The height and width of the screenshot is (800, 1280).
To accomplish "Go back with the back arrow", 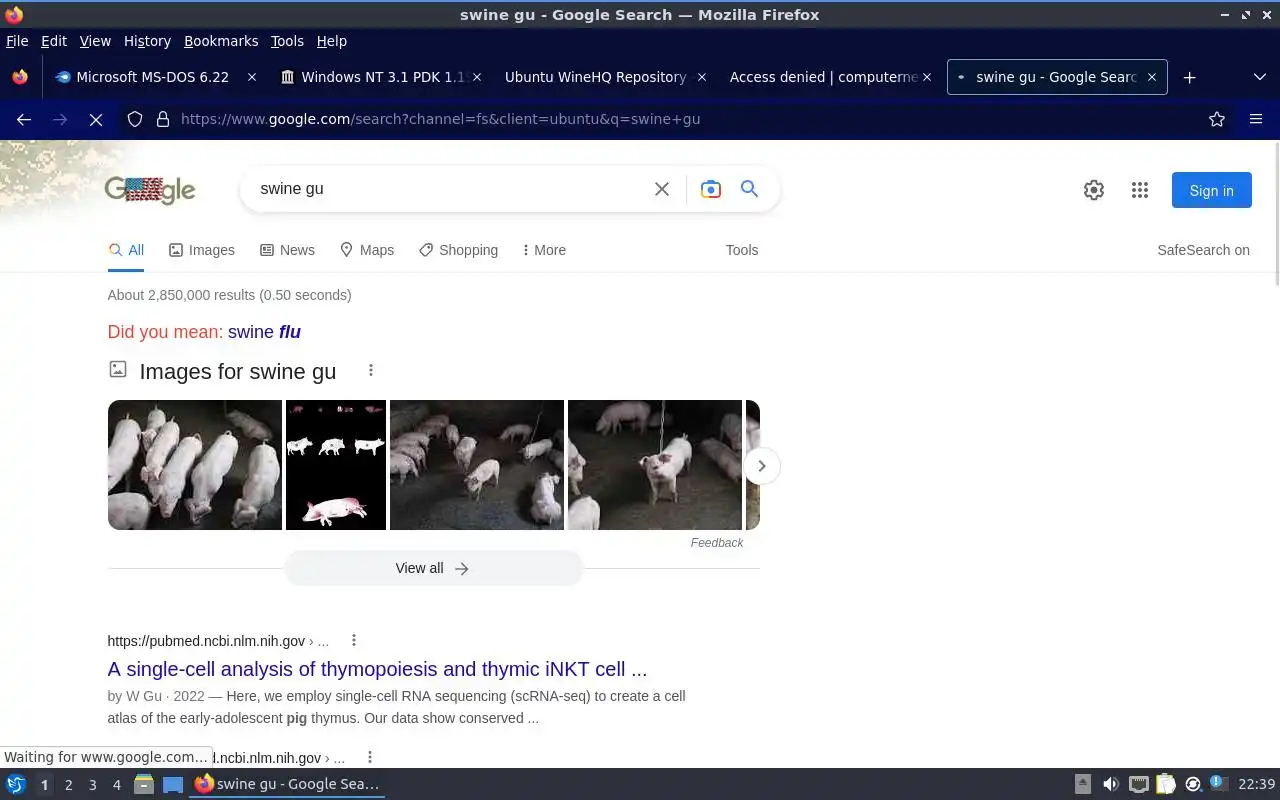I will point(24,119).
